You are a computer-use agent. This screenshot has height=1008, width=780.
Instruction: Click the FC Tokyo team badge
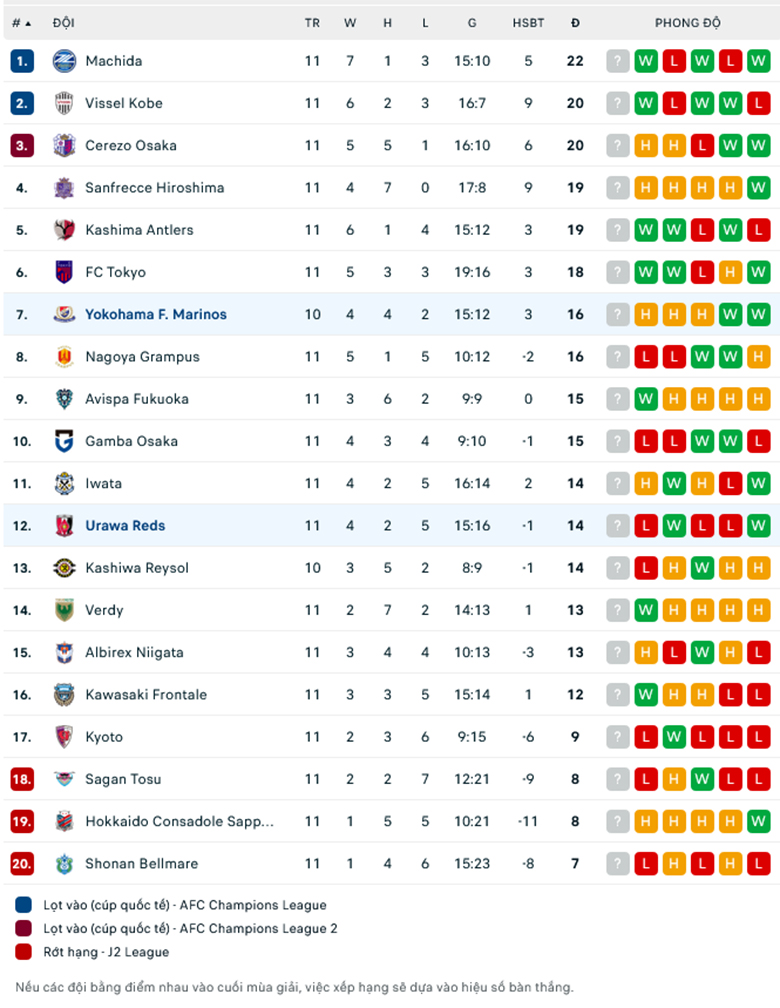point(64,272)
